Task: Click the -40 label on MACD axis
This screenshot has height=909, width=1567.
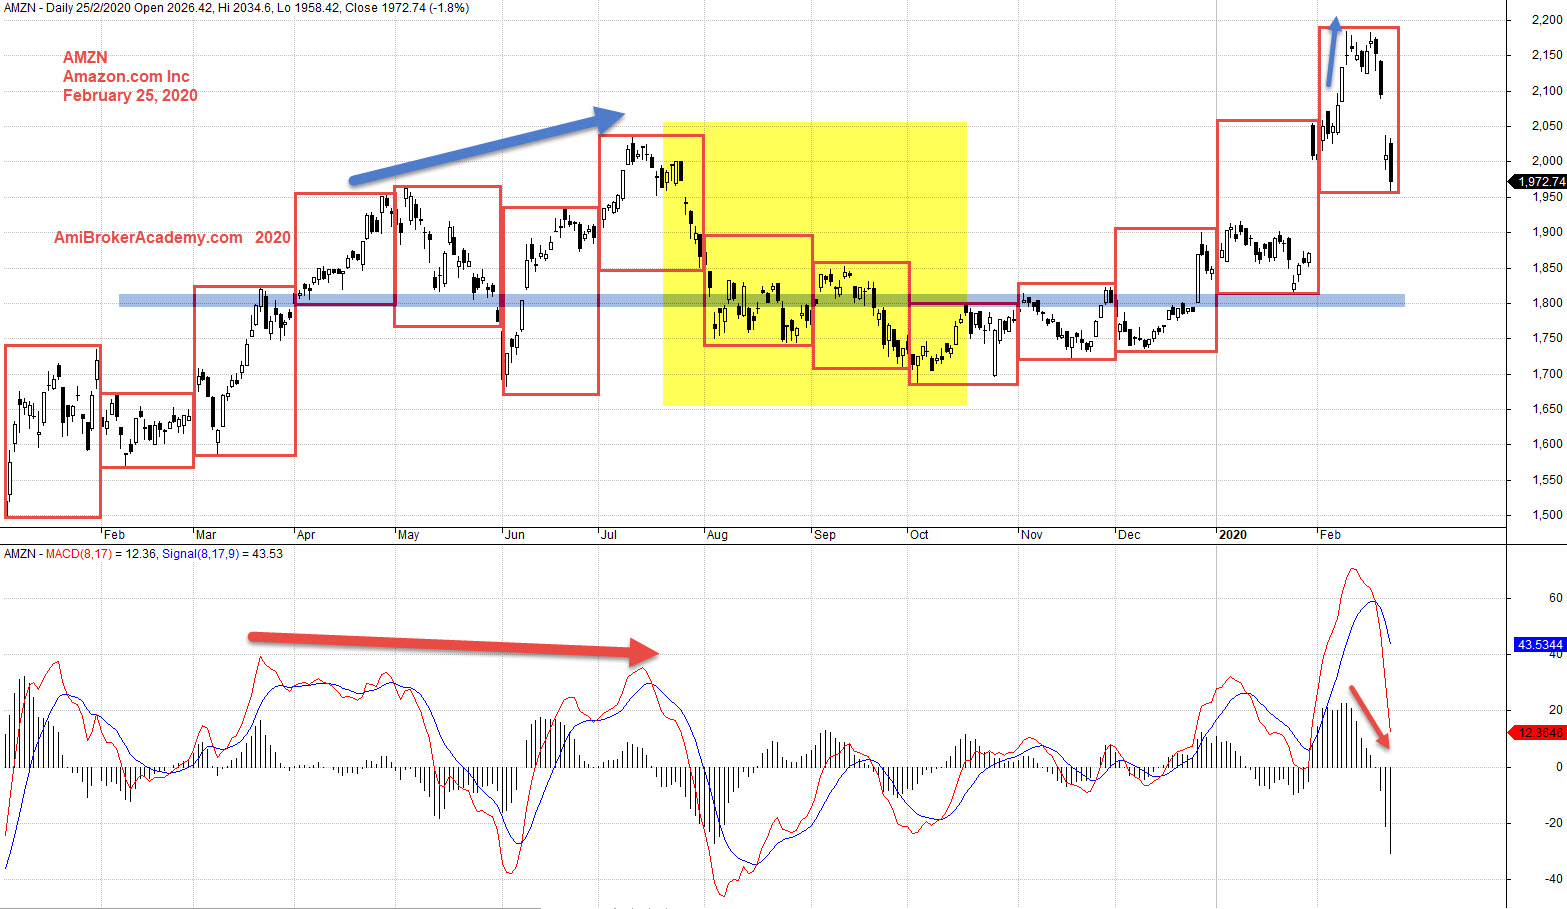Action: point(1553,880)
